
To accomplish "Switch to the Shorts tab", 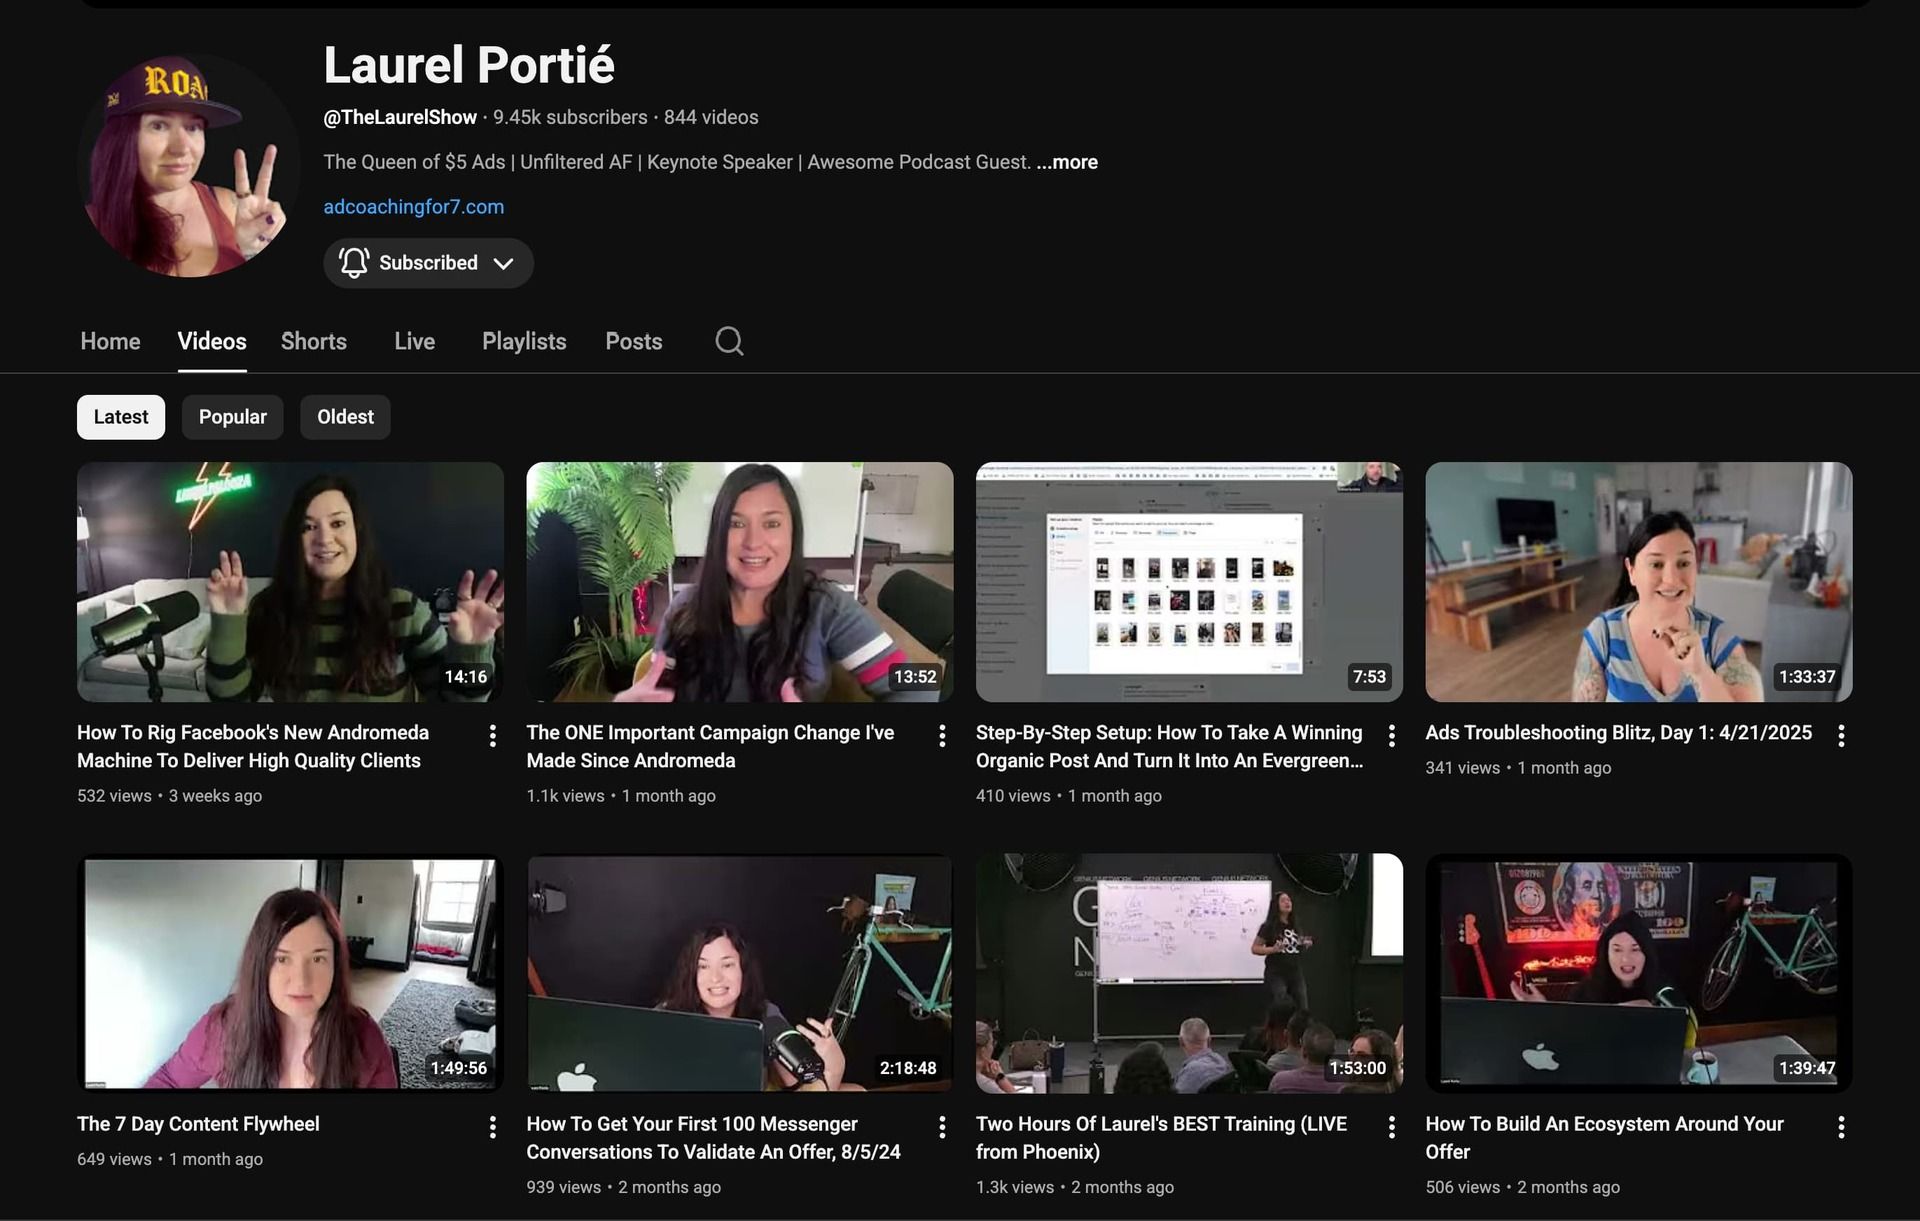I will click(313, 341).
